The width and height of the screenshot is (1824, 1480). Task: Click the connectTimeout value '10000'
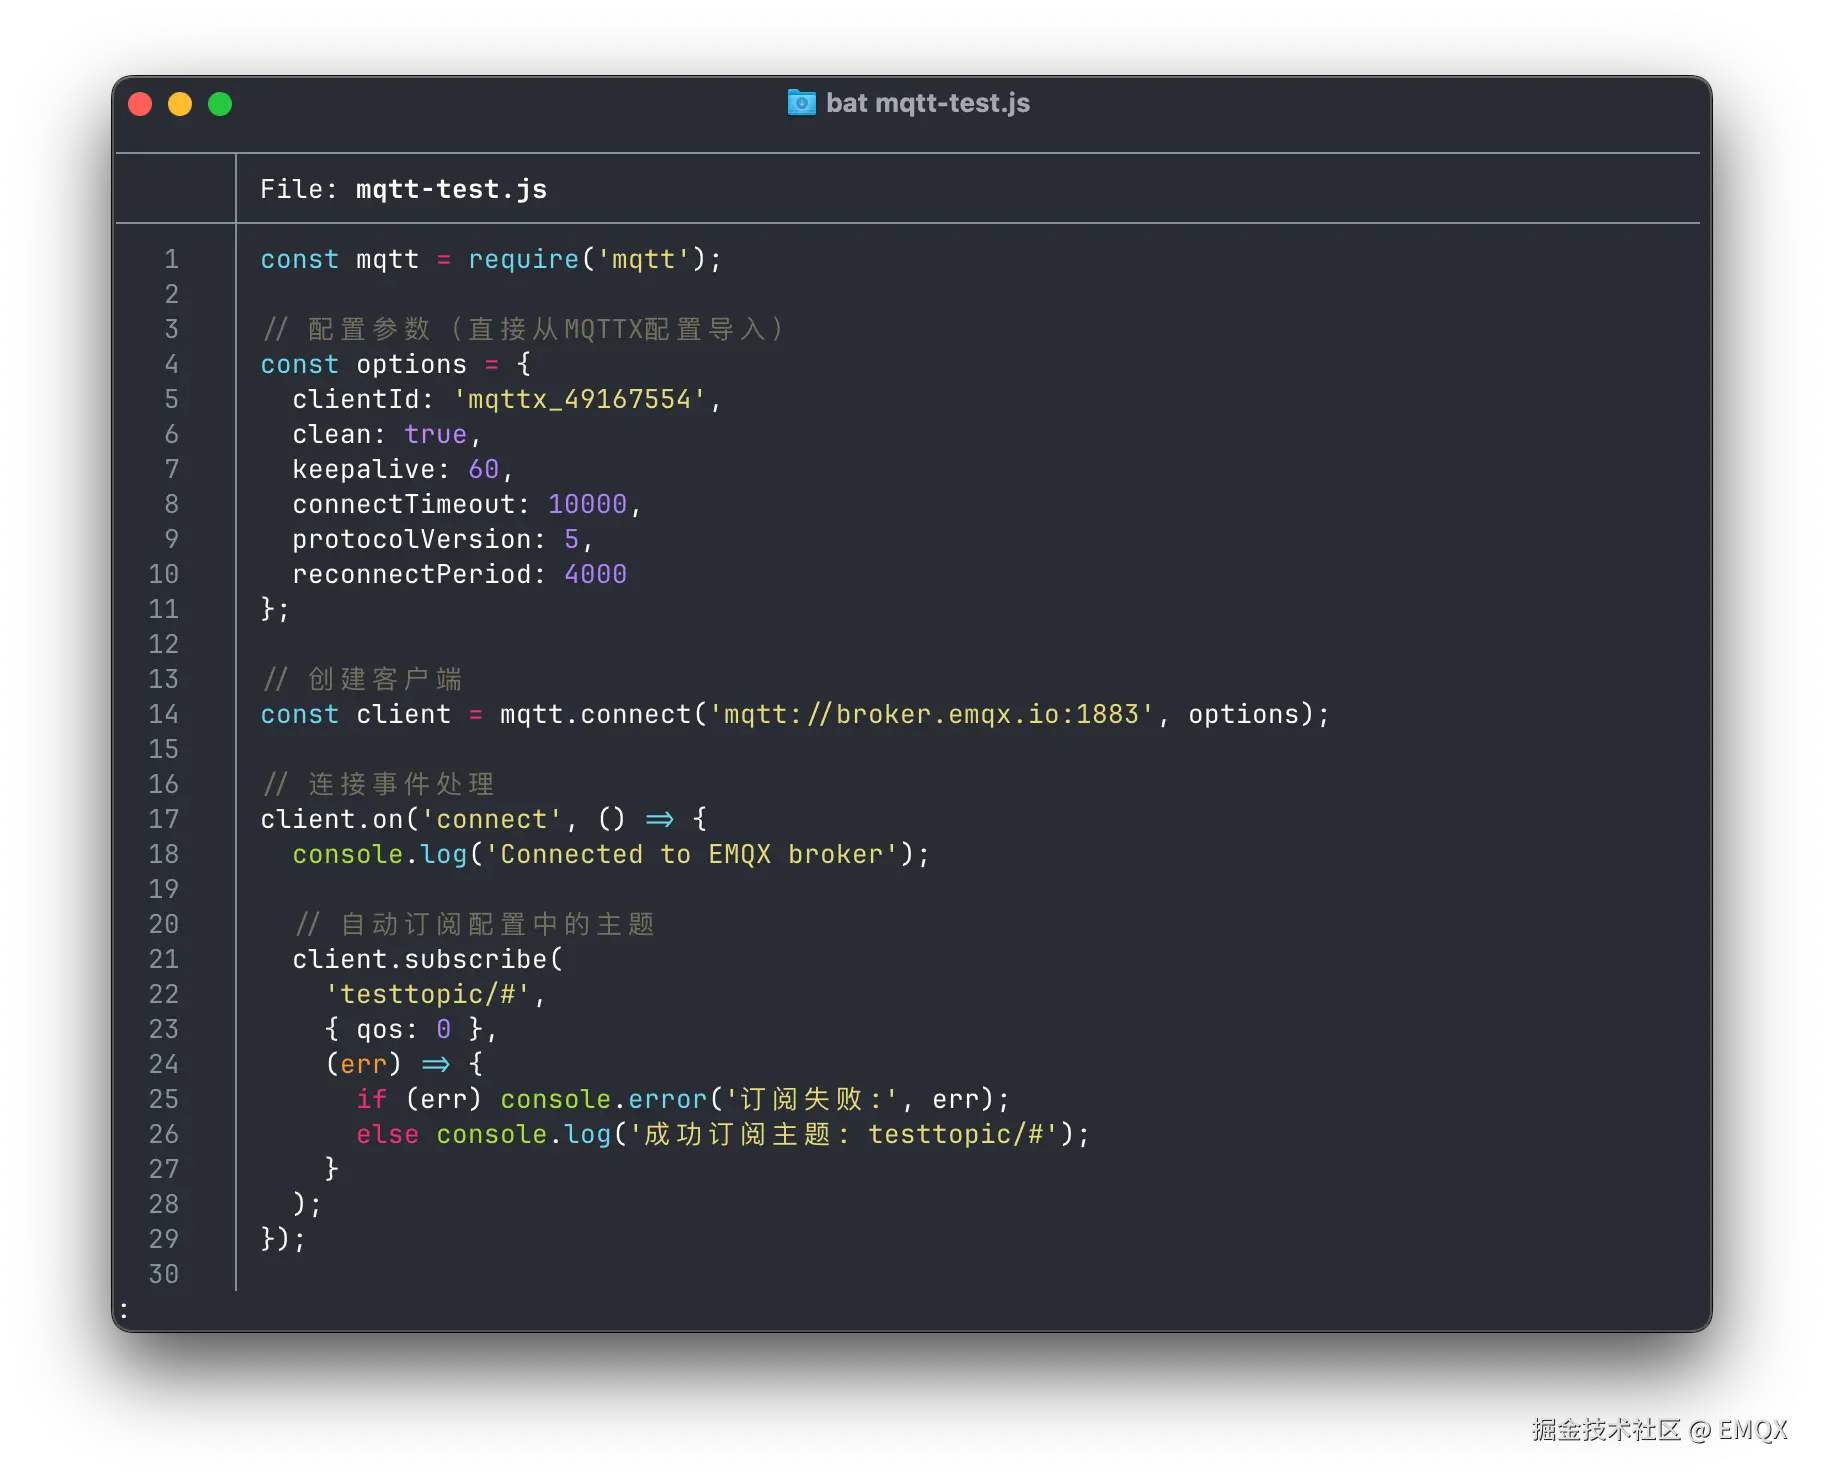(x=587, y=504)
